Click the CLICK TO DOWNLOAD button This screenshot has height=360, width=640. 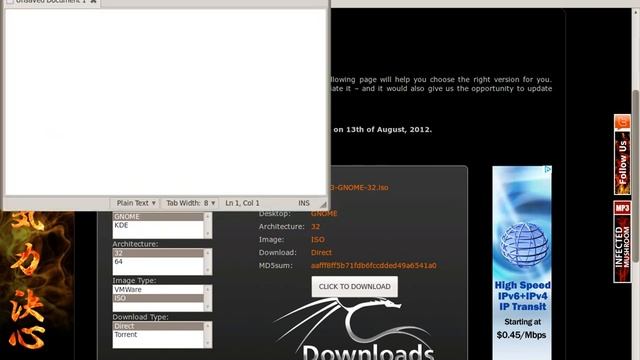click(x=354, y=287)
